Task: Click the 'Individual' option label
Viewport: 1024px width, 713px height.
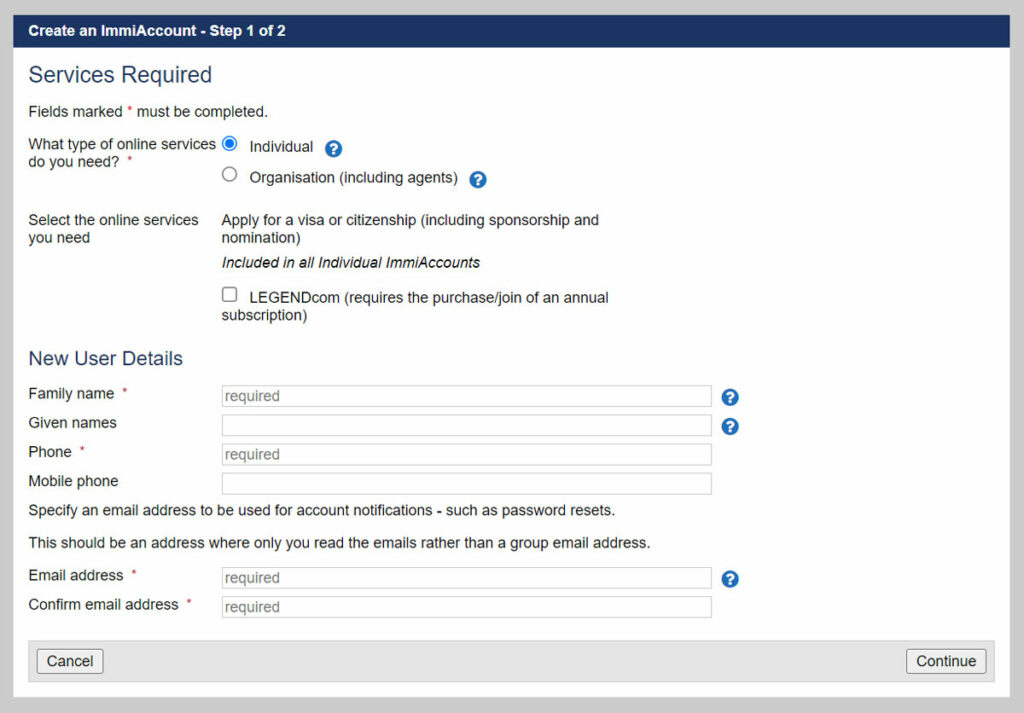Action: [281, 147]
